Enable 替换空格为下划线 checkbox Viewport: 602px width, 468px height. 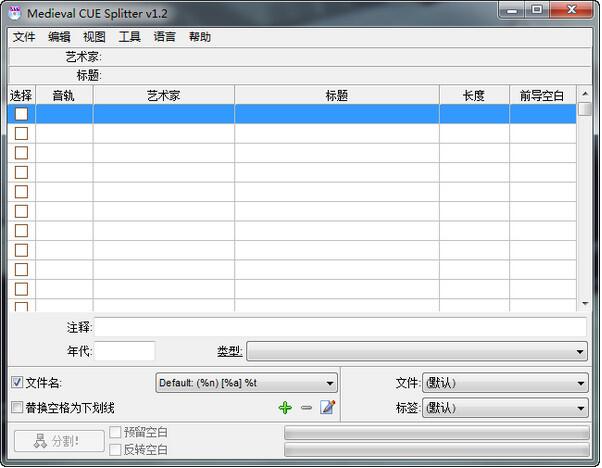17,407
